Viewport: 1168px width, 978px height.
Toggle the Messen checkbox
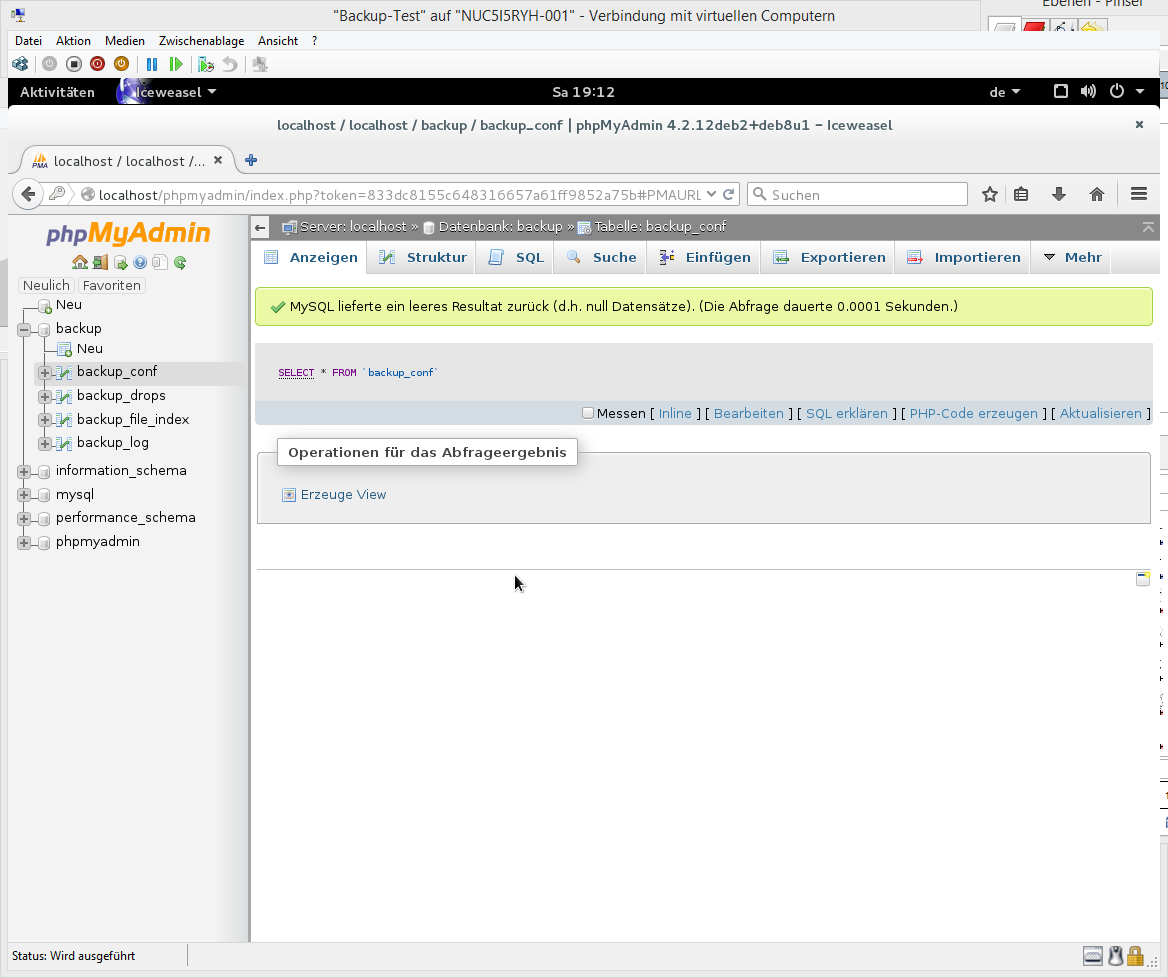point(588,413)
